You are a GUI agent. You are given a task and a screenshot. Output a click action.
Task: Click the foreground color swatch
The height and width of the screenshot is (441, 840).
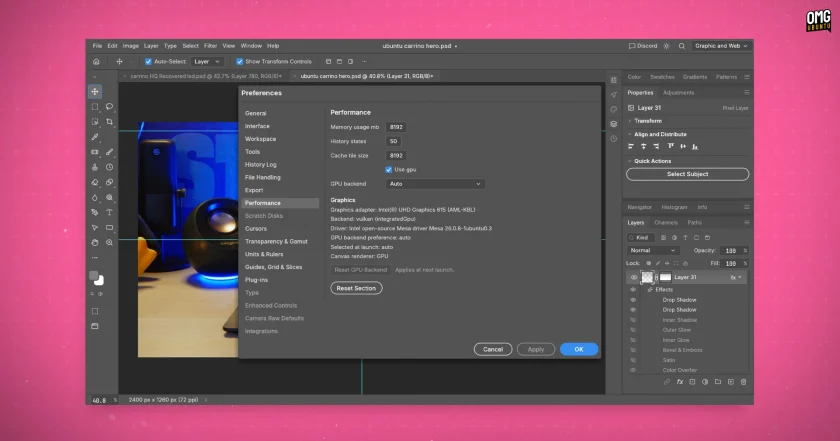[93, 276]
